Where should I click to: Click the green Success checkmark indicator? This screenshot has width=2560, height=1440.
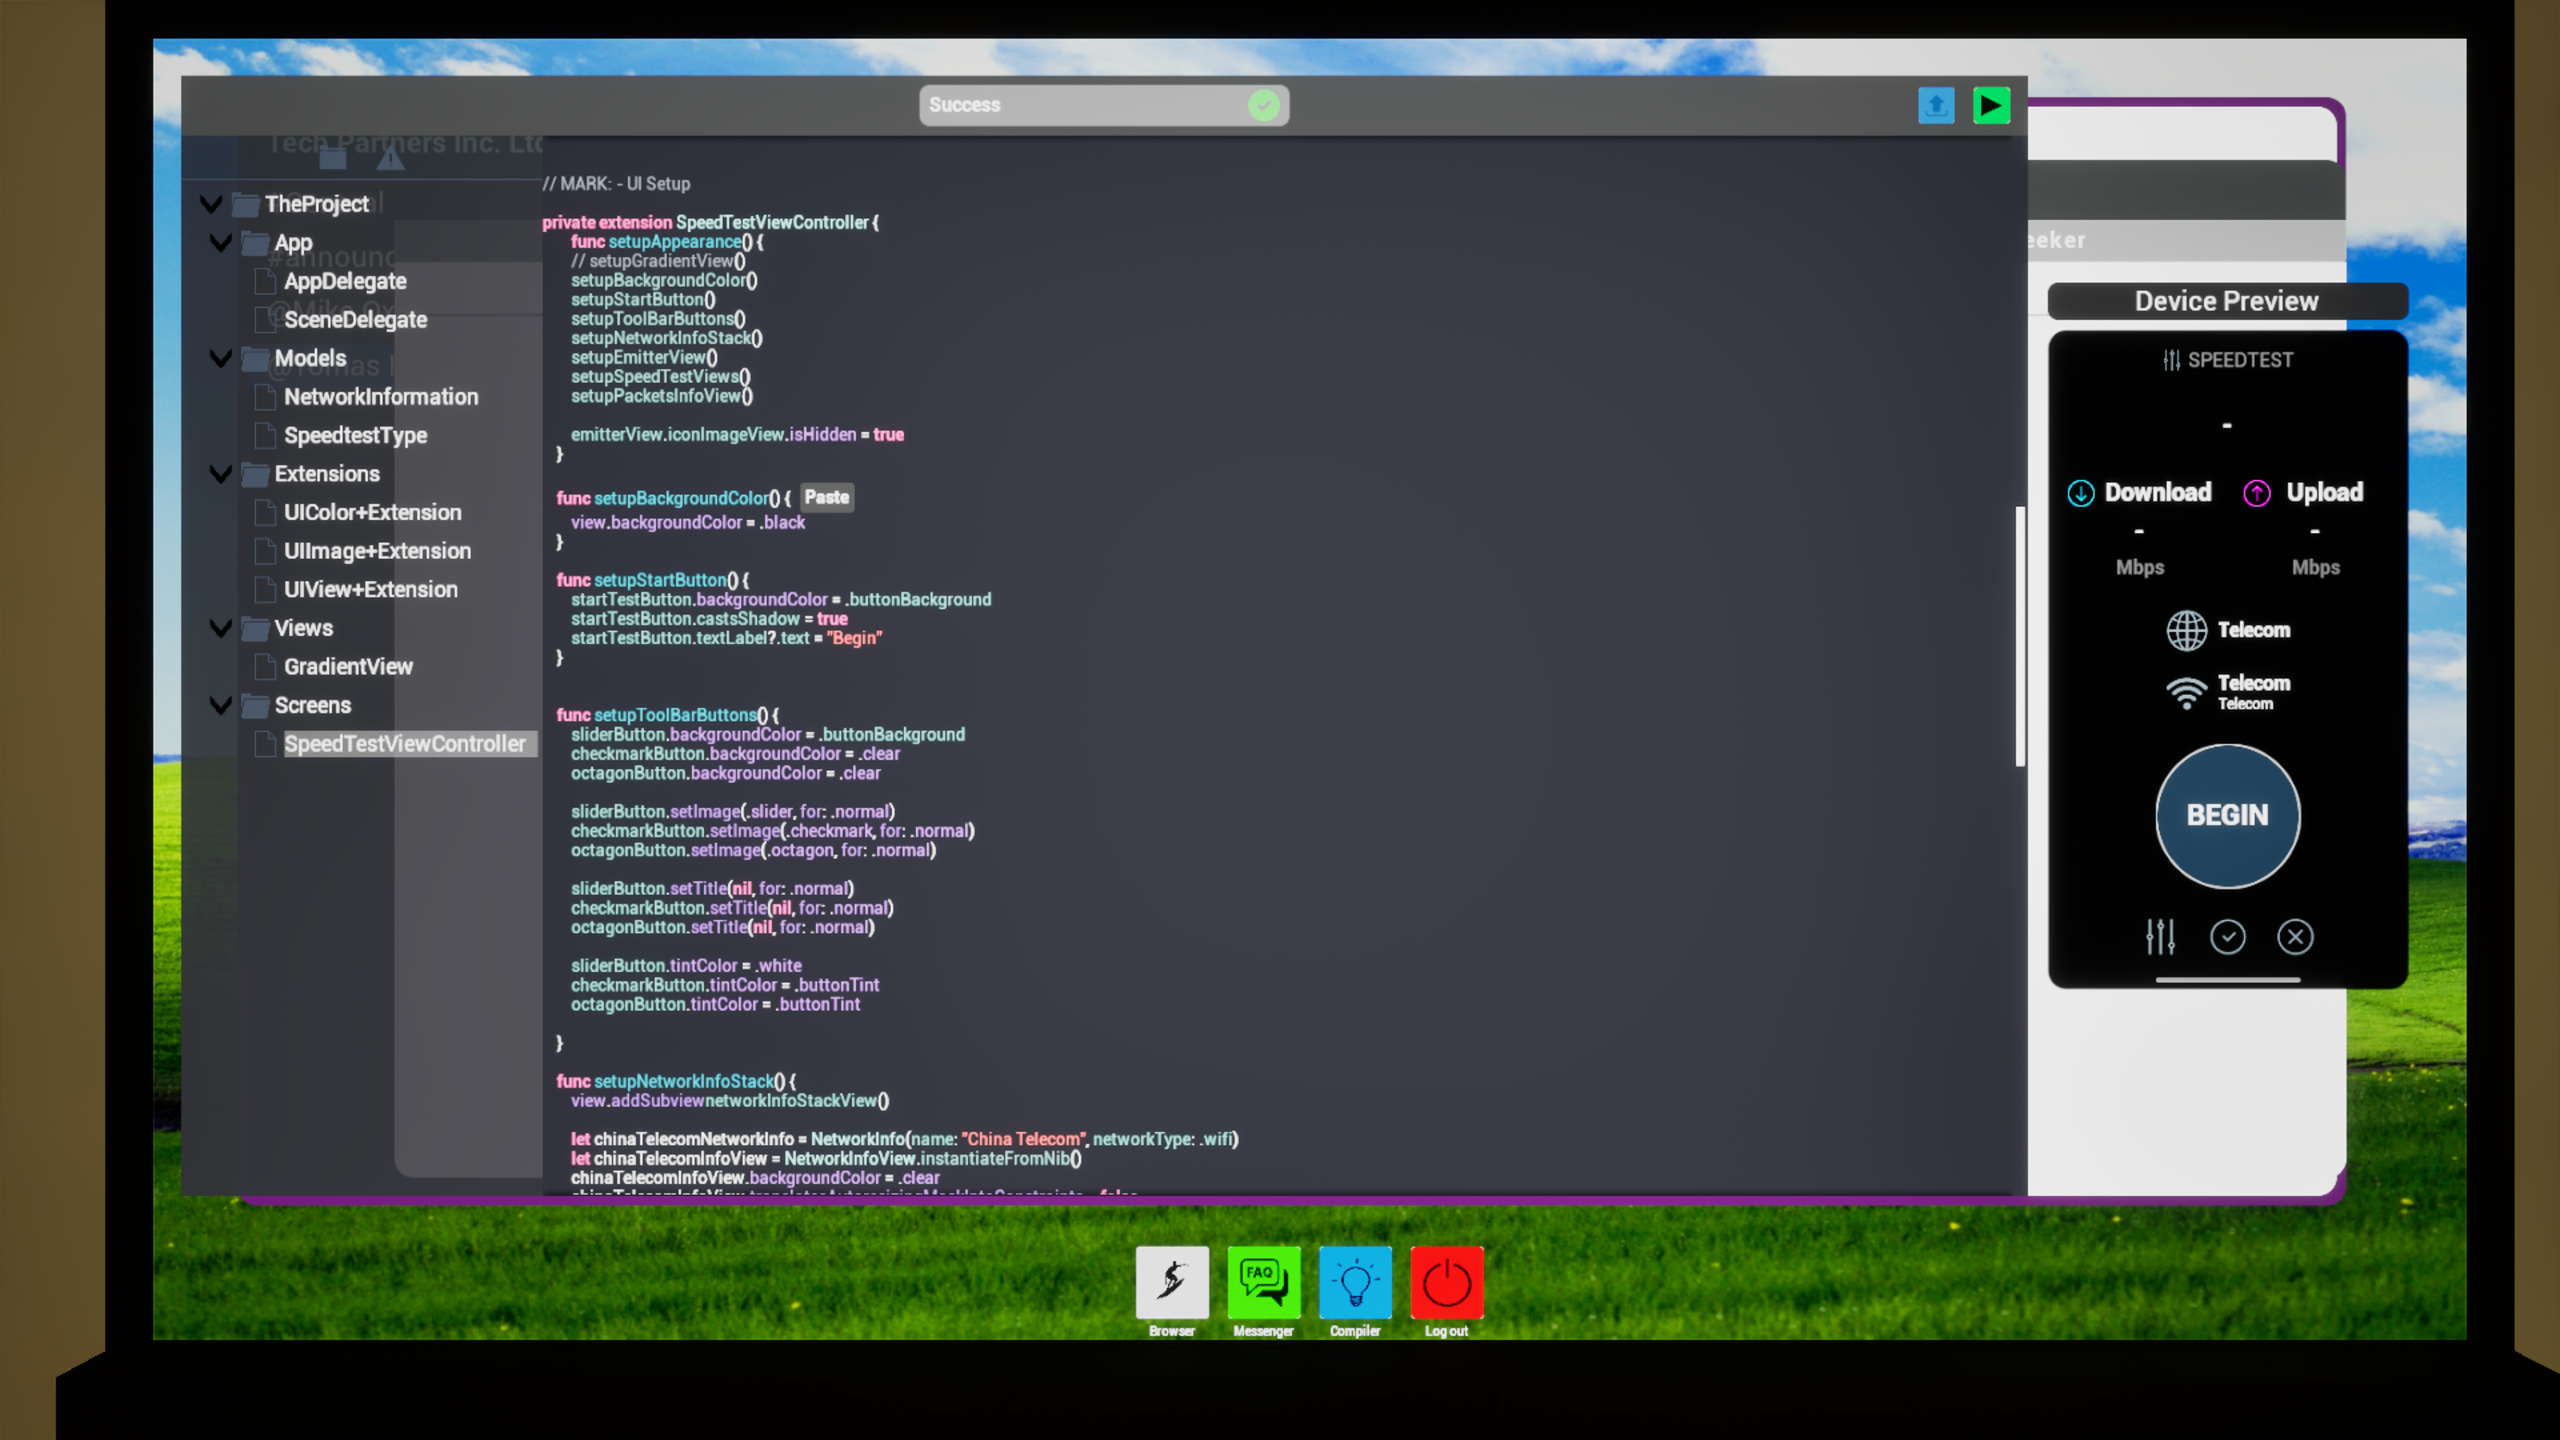click(x=1264, y=105)
